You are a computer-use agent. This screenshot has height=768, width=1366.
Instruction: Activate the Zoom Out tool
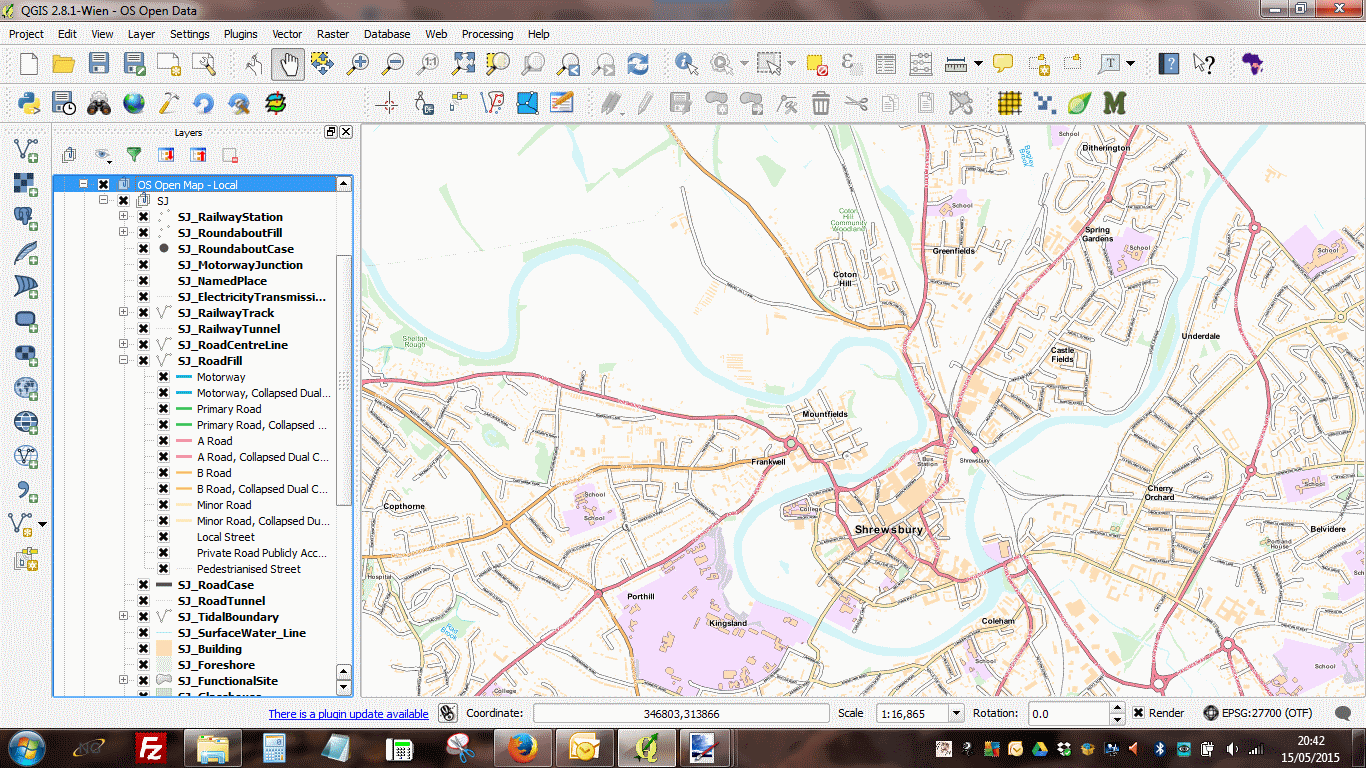[x=393, y=64]
